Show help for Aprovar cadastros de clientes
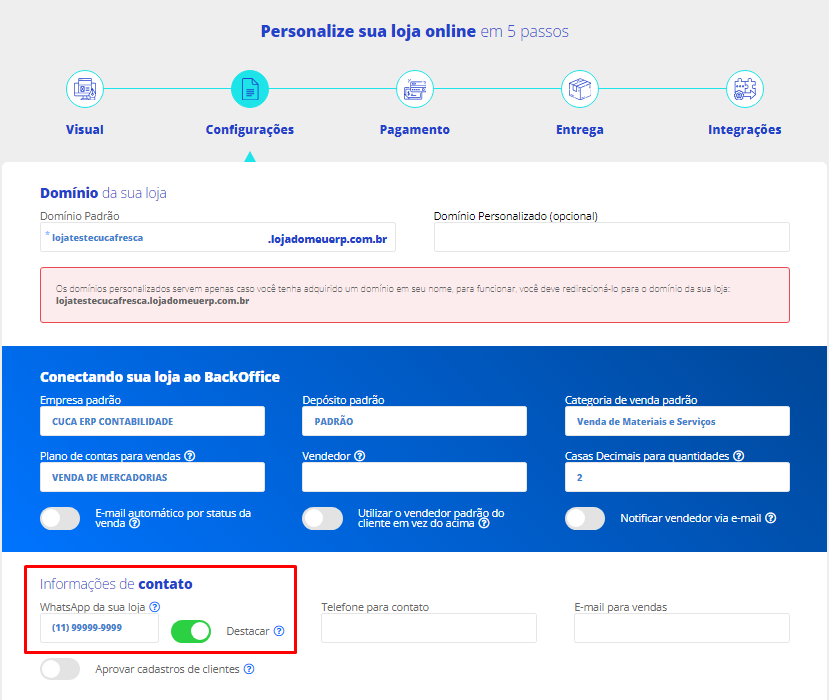Screen dimensions: 829x700 249,669
